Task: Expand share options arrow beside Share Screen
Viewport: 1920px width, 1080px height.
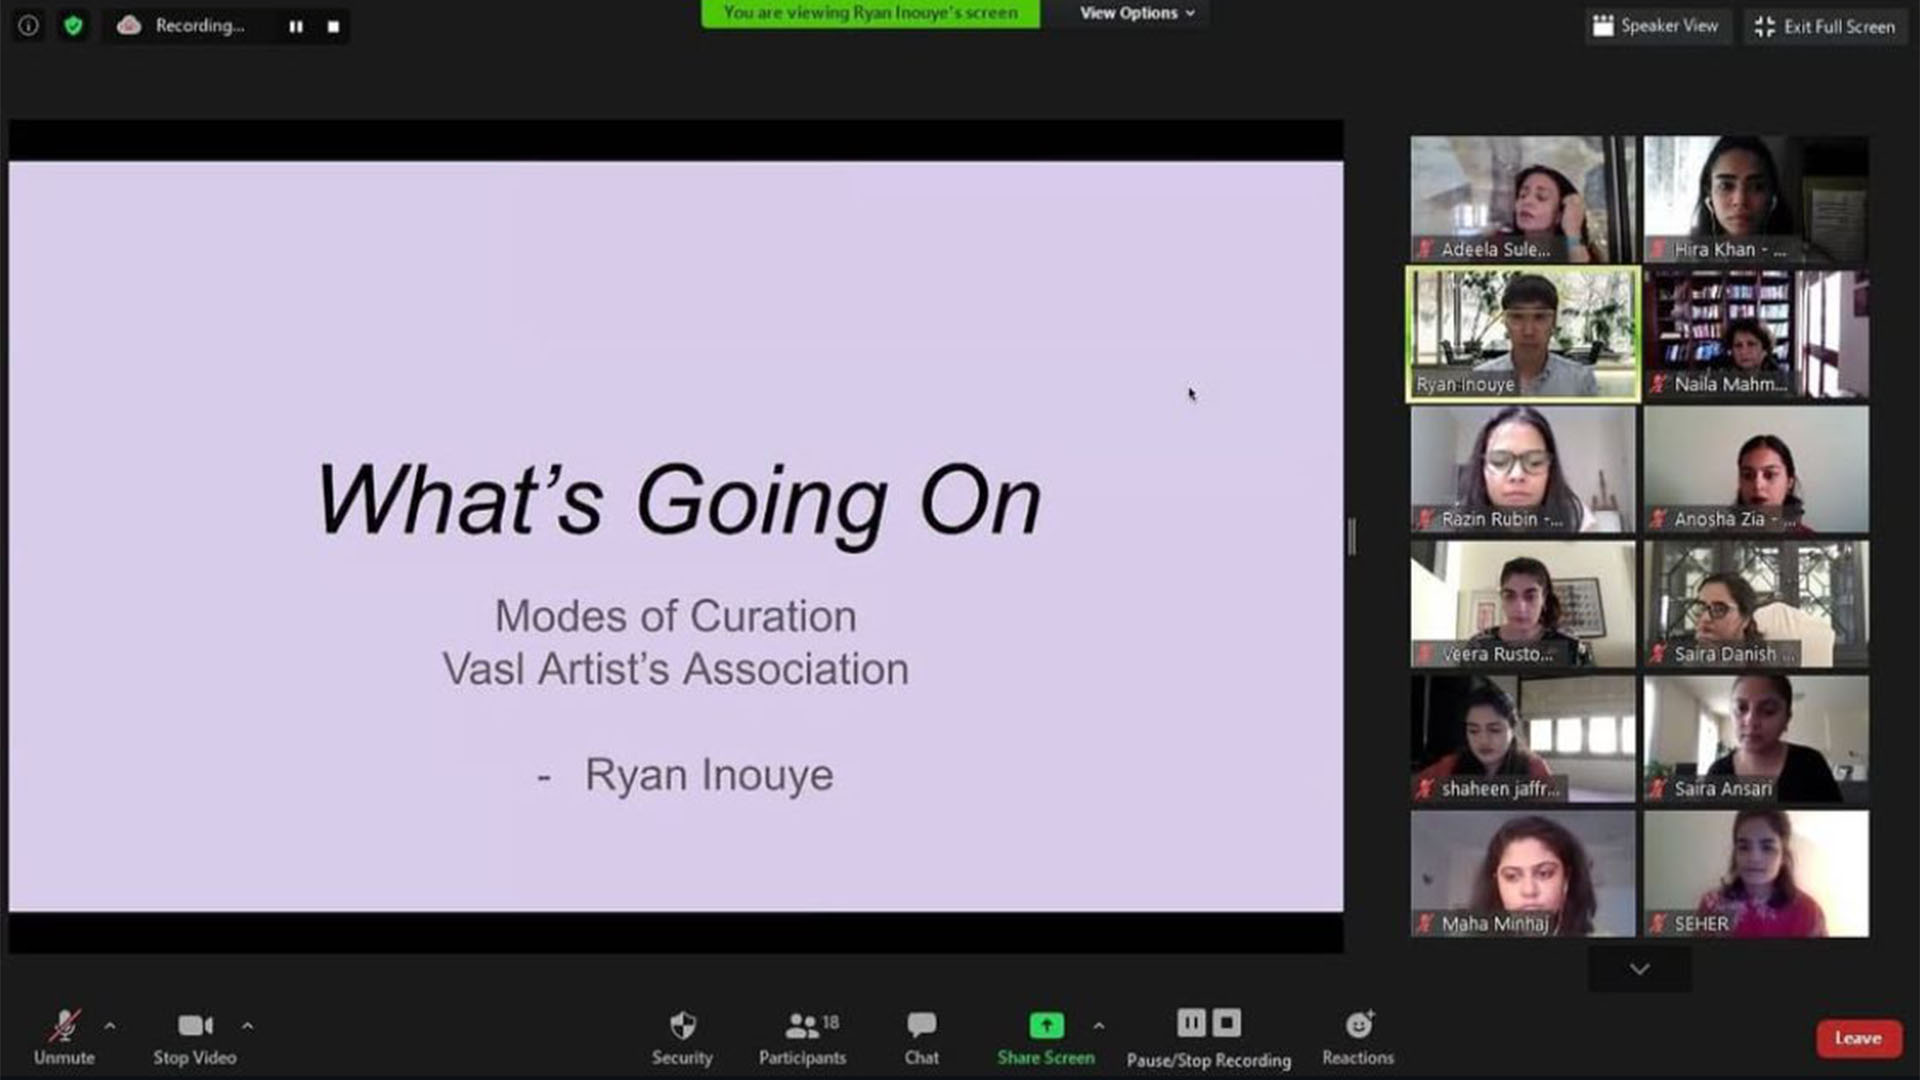Action: pos(1099,1026)
